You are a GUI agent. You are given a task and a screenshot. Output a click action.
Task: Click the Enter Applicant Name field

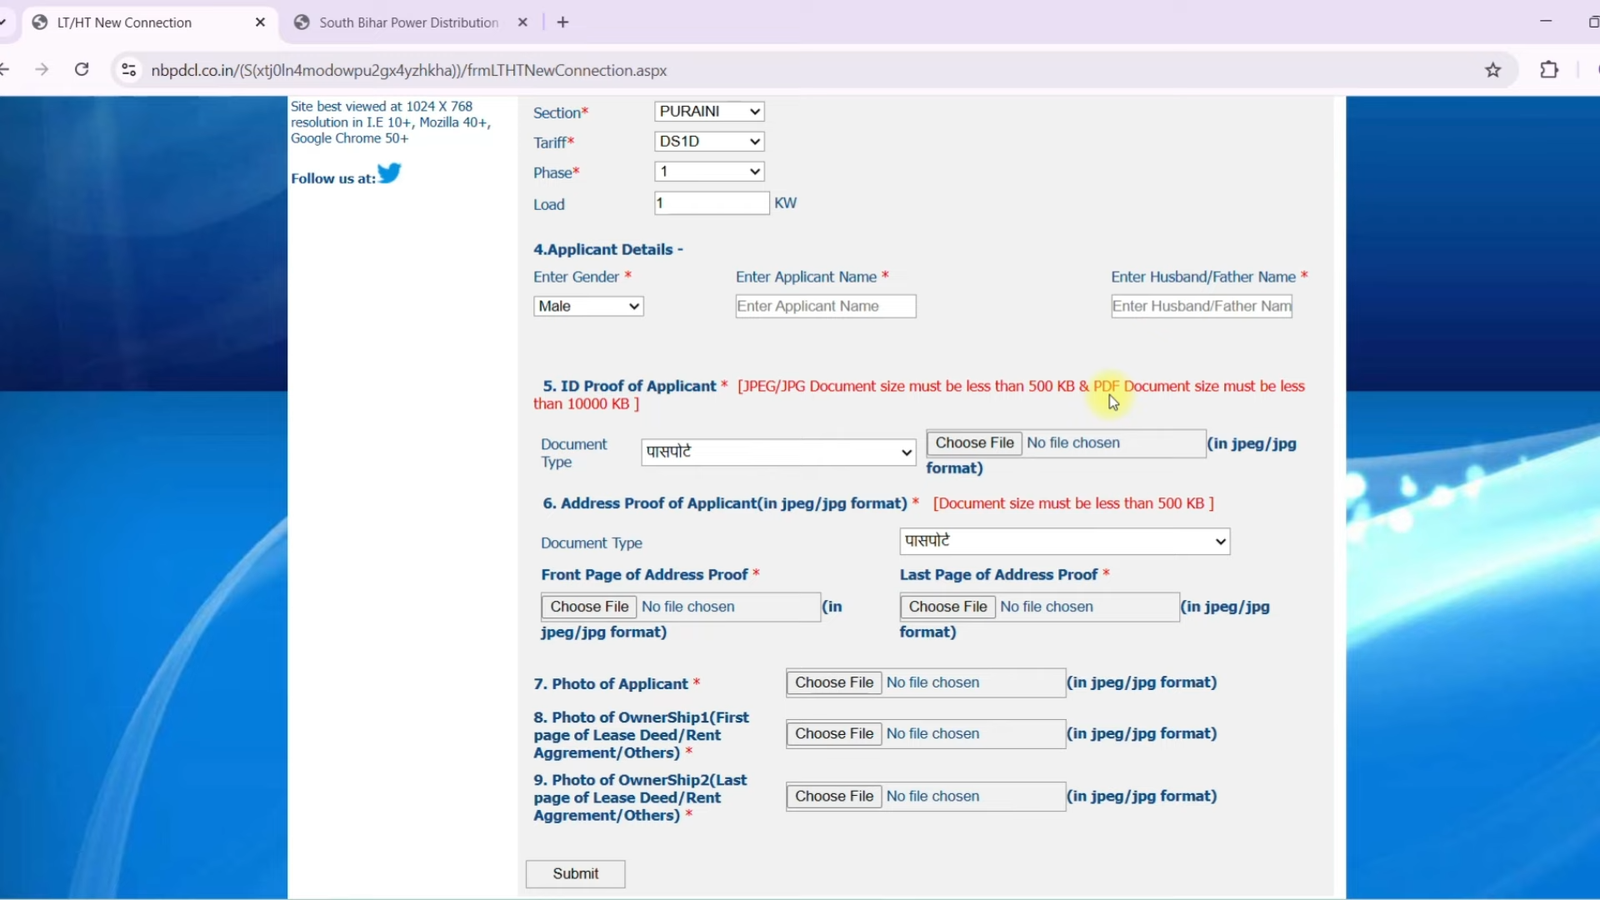point(825,306)
